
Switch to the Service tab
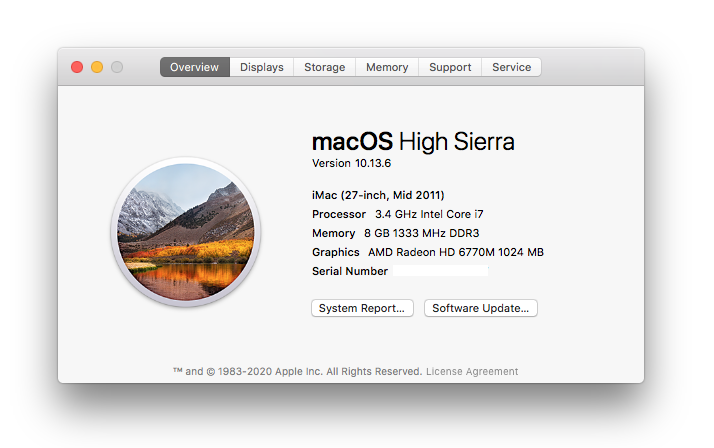(511, 67)
